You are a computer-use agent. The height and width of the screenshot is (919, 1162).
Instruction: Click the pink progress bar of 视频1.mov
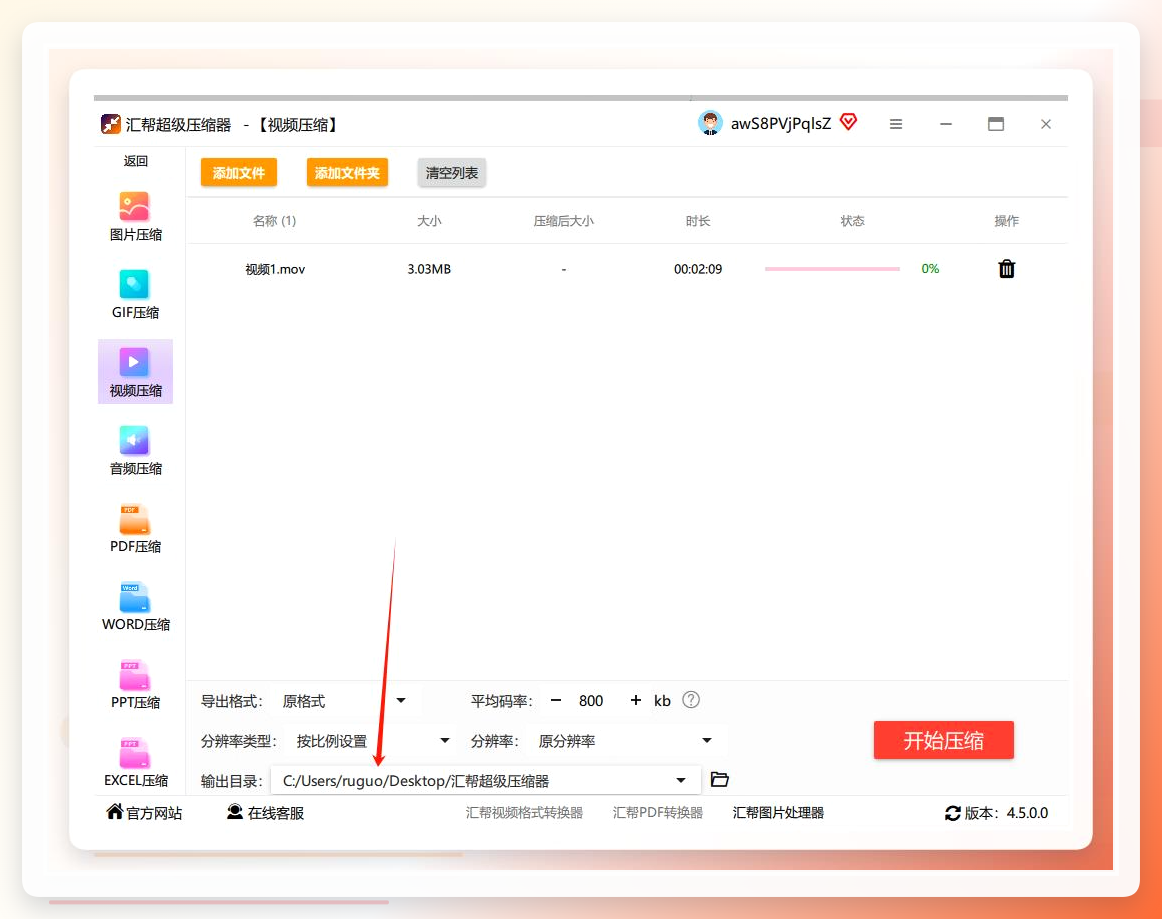point(832,269)
